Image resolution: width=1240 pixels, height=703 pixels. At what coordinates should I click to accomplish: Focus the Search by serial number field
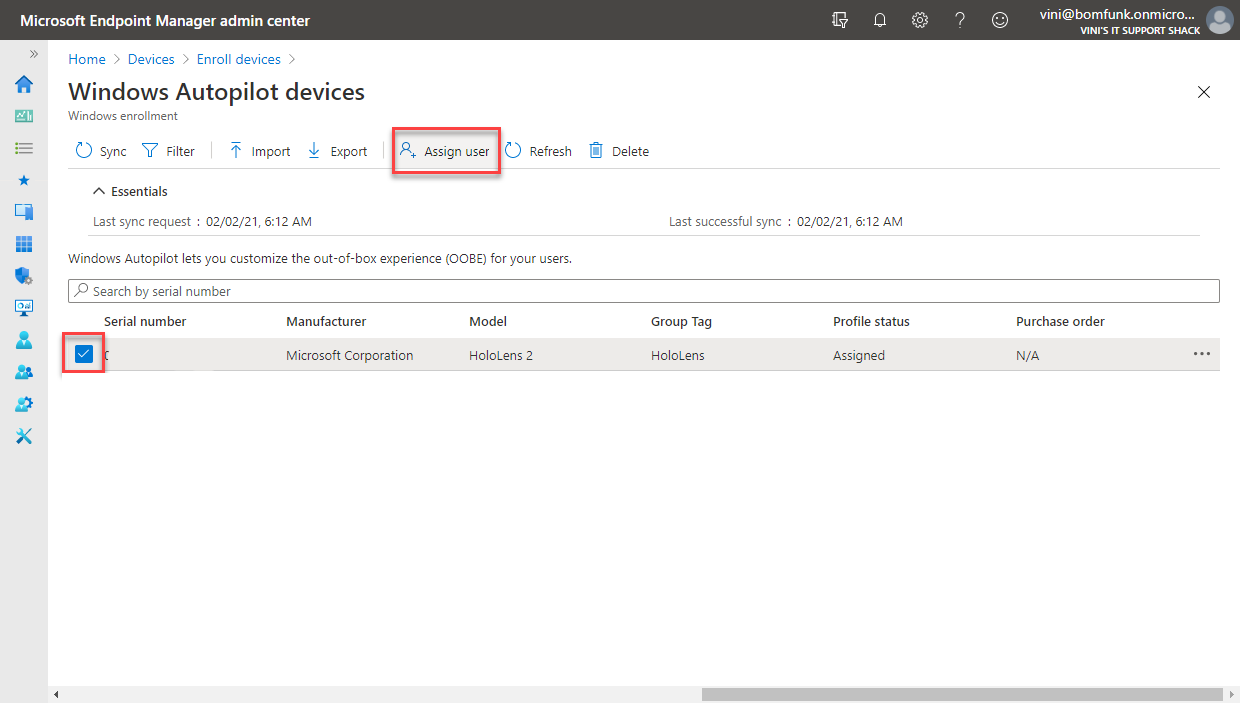coord(644,291)
